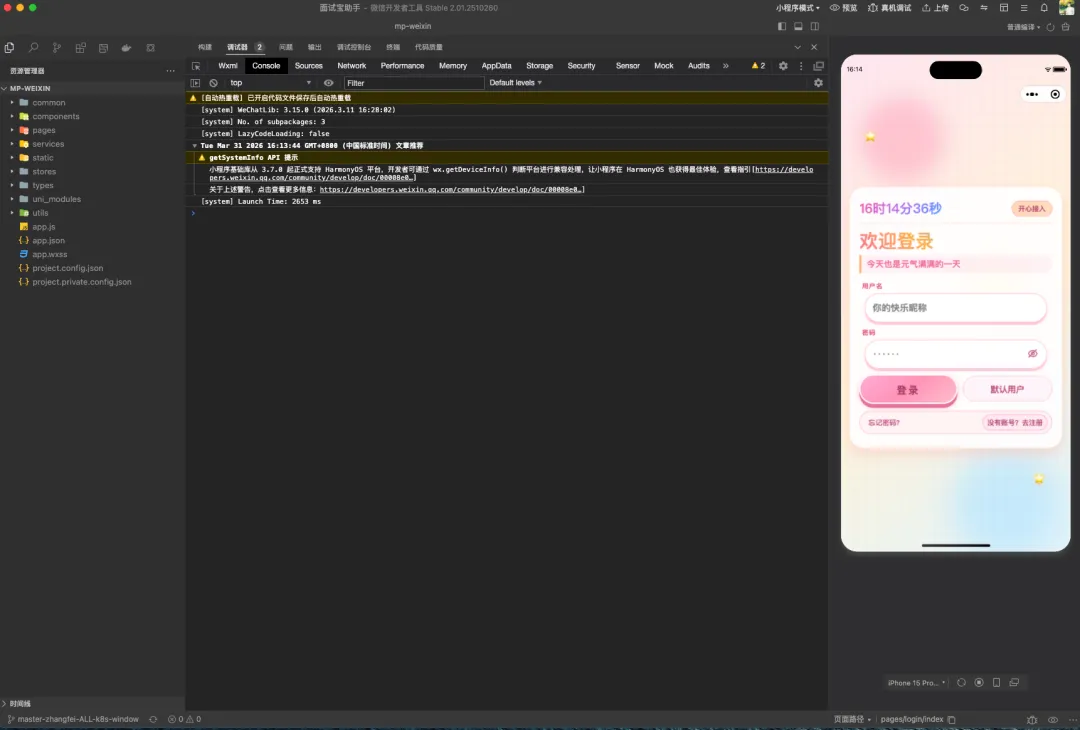
Task: Click the simulator device frame icon
Action: tap(996, 682)
